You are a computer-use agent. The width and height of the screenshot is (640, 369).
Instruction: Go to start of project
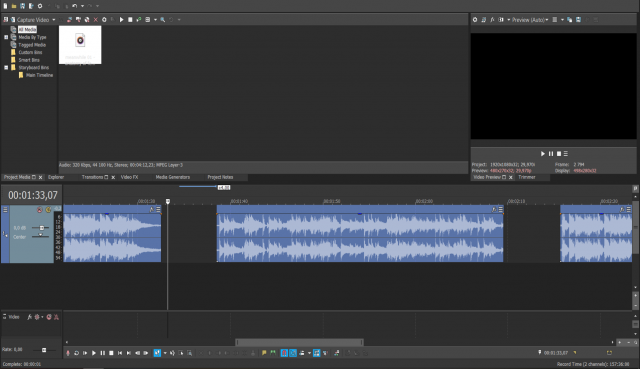pyautogui.click(x=120, y=353)
